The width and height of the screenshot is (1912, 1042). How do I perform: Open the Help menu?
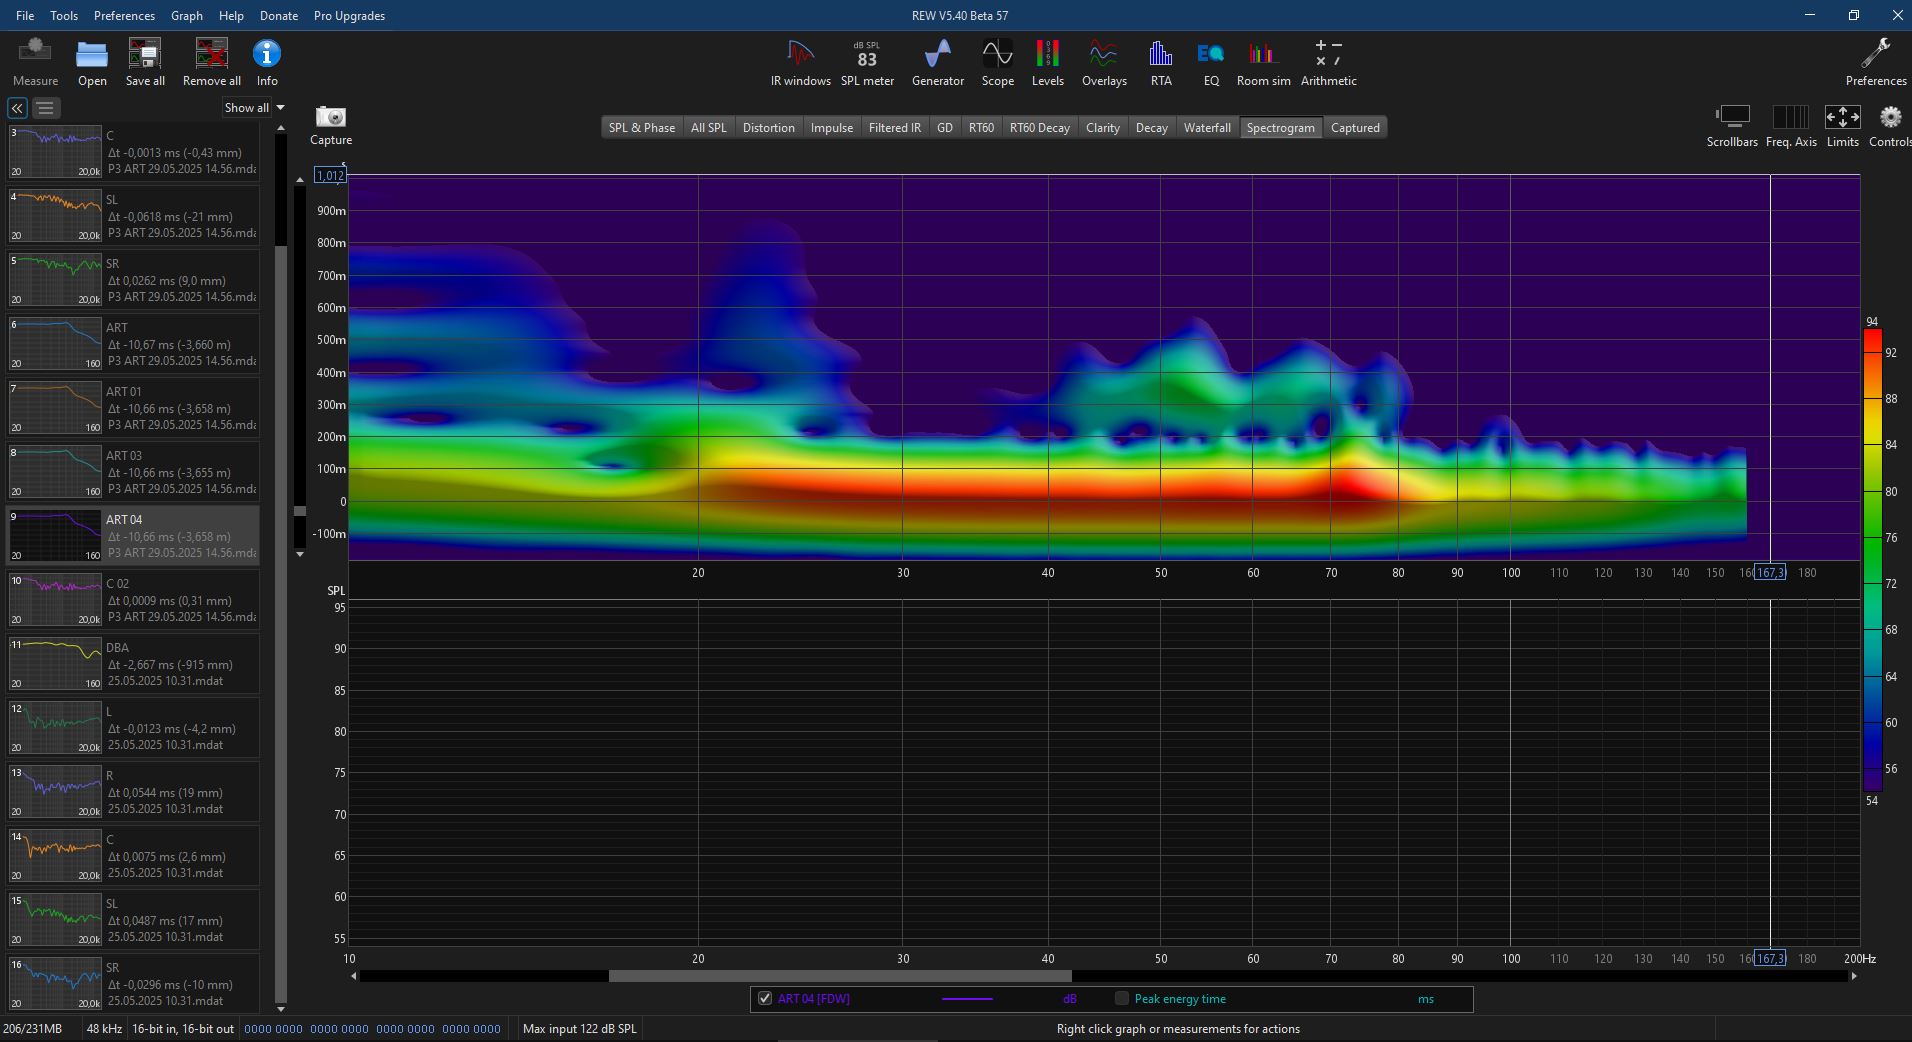point(231,16)
